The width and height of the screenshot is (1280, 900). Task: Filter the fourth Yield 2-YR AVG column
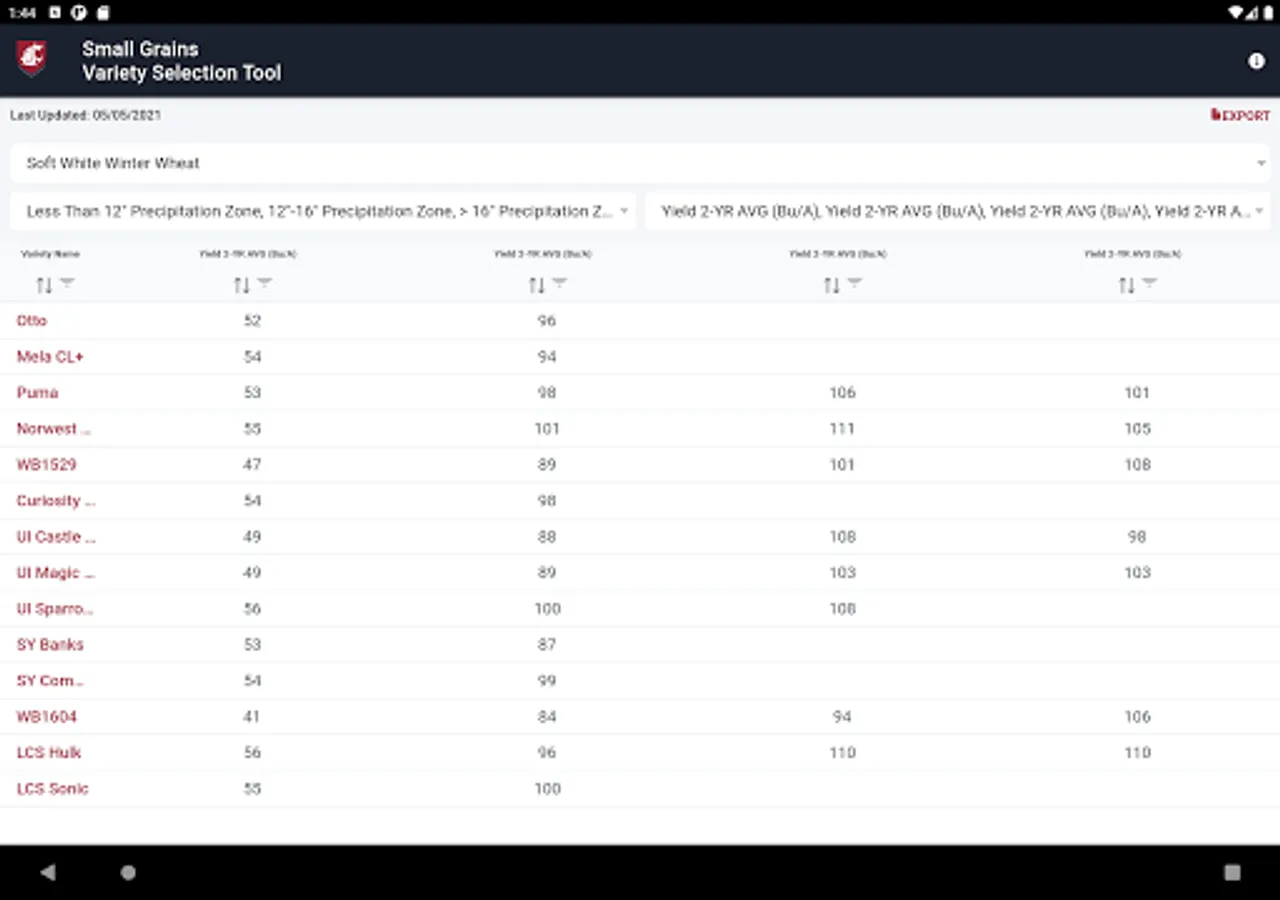(x=1149, y=284)
